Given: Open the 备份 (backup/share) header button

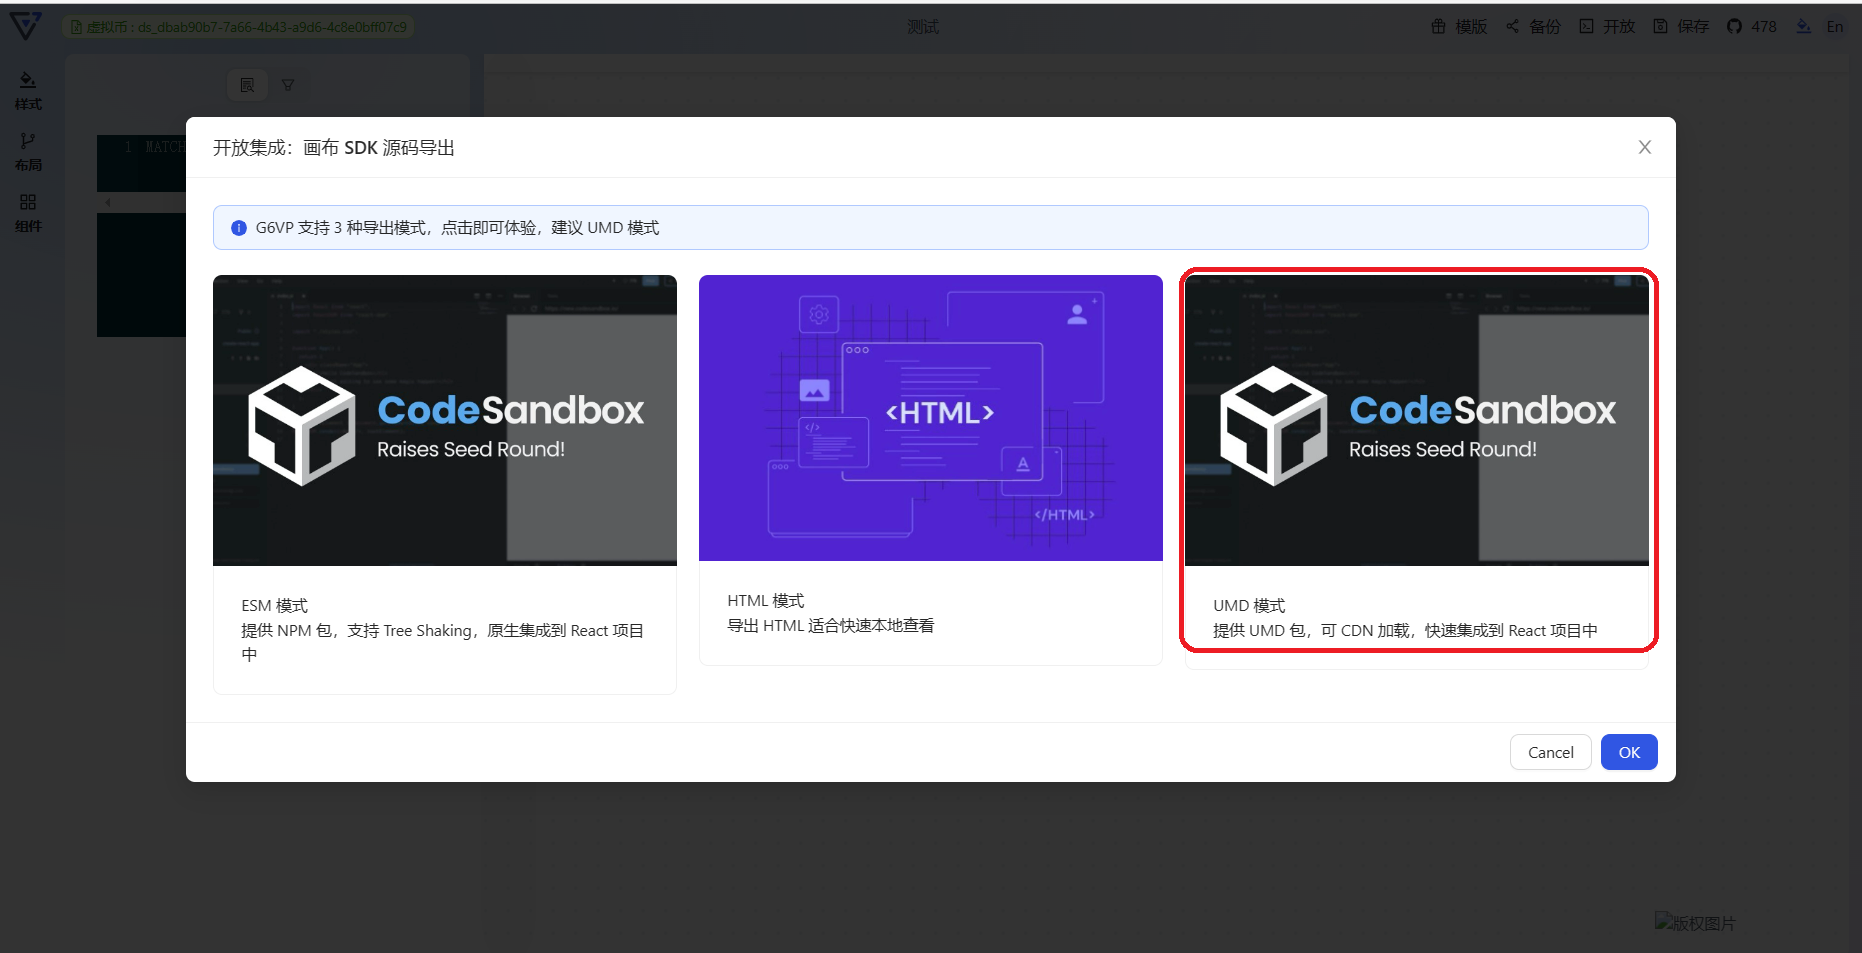Looking at the screenshot, I should [x=1533, y=27].
